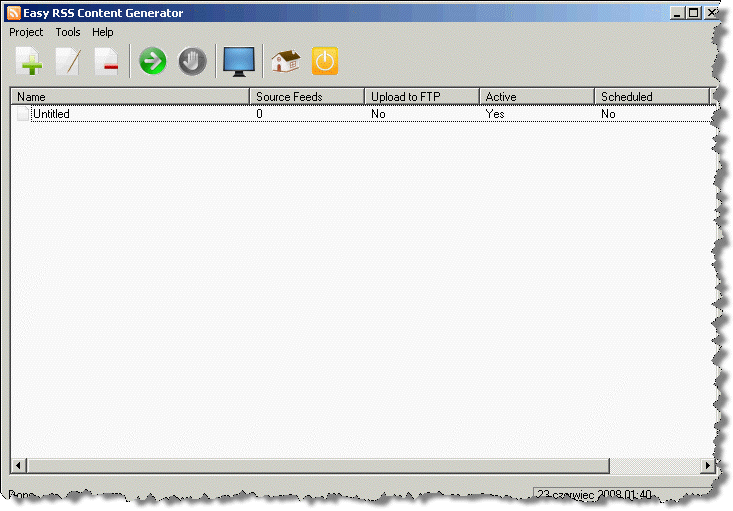Click the right arrow of horizontal scrollbar

click(x=707, y=465)
